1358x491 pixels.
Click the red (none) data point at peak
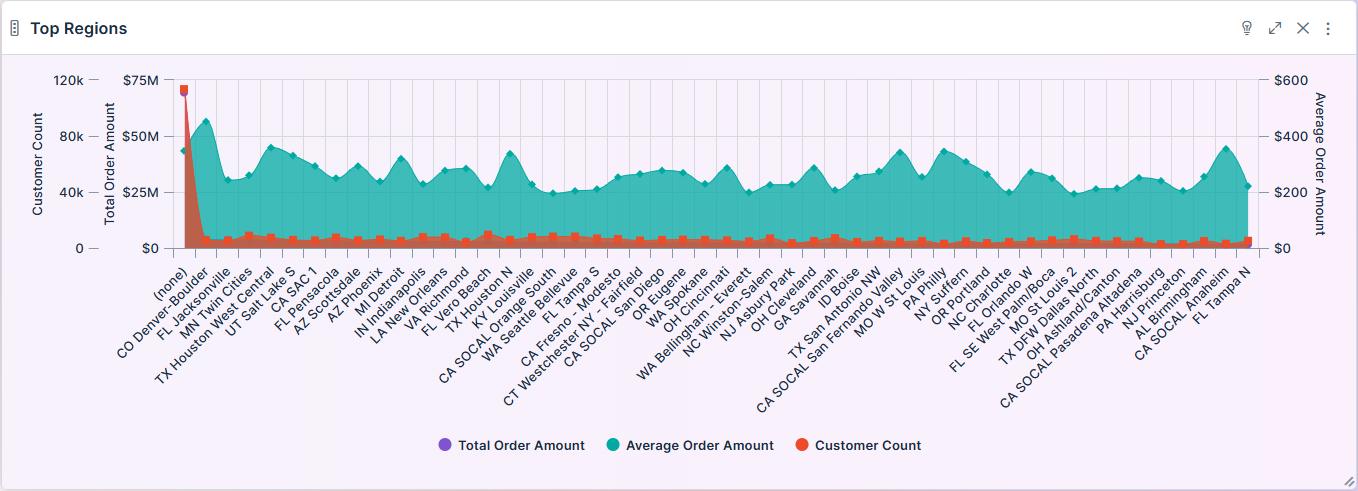point(184,90)
